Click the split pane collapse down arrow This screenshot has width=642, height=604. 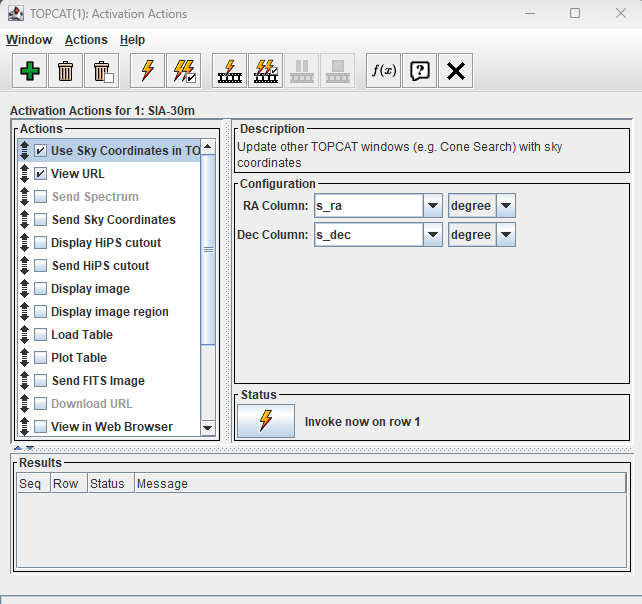tap(29, 448)
